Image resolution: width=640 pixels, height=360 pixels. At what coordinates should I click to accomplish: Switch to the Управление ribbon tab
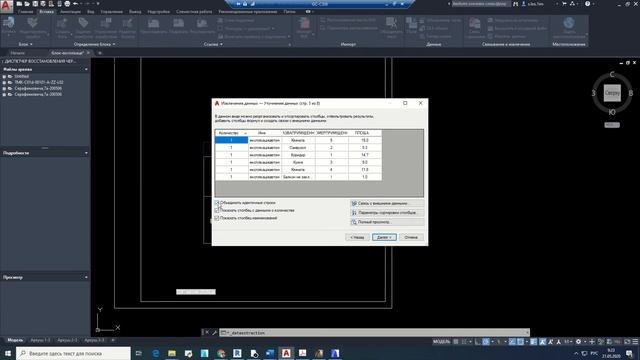(x=111, y=12)
